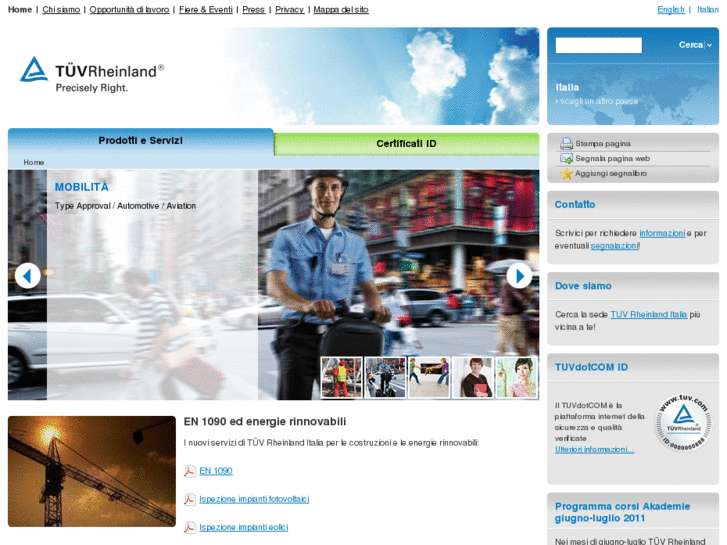Viewport: 727px width, 545px height.
Task: Click the MOBILITÀ slide heading
Action: [x=82, y=187]
